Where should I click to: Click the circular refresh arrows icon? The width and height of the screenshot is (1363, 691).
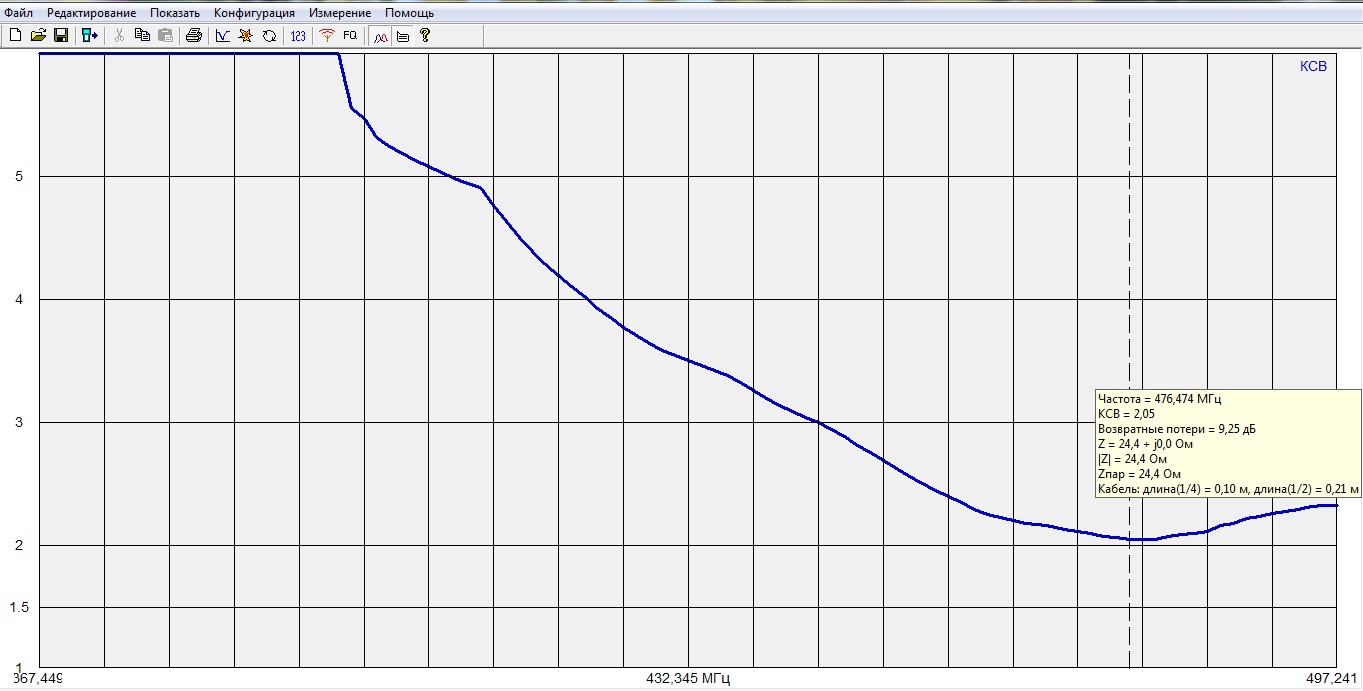pyautogui.click(x=269, y=35)
